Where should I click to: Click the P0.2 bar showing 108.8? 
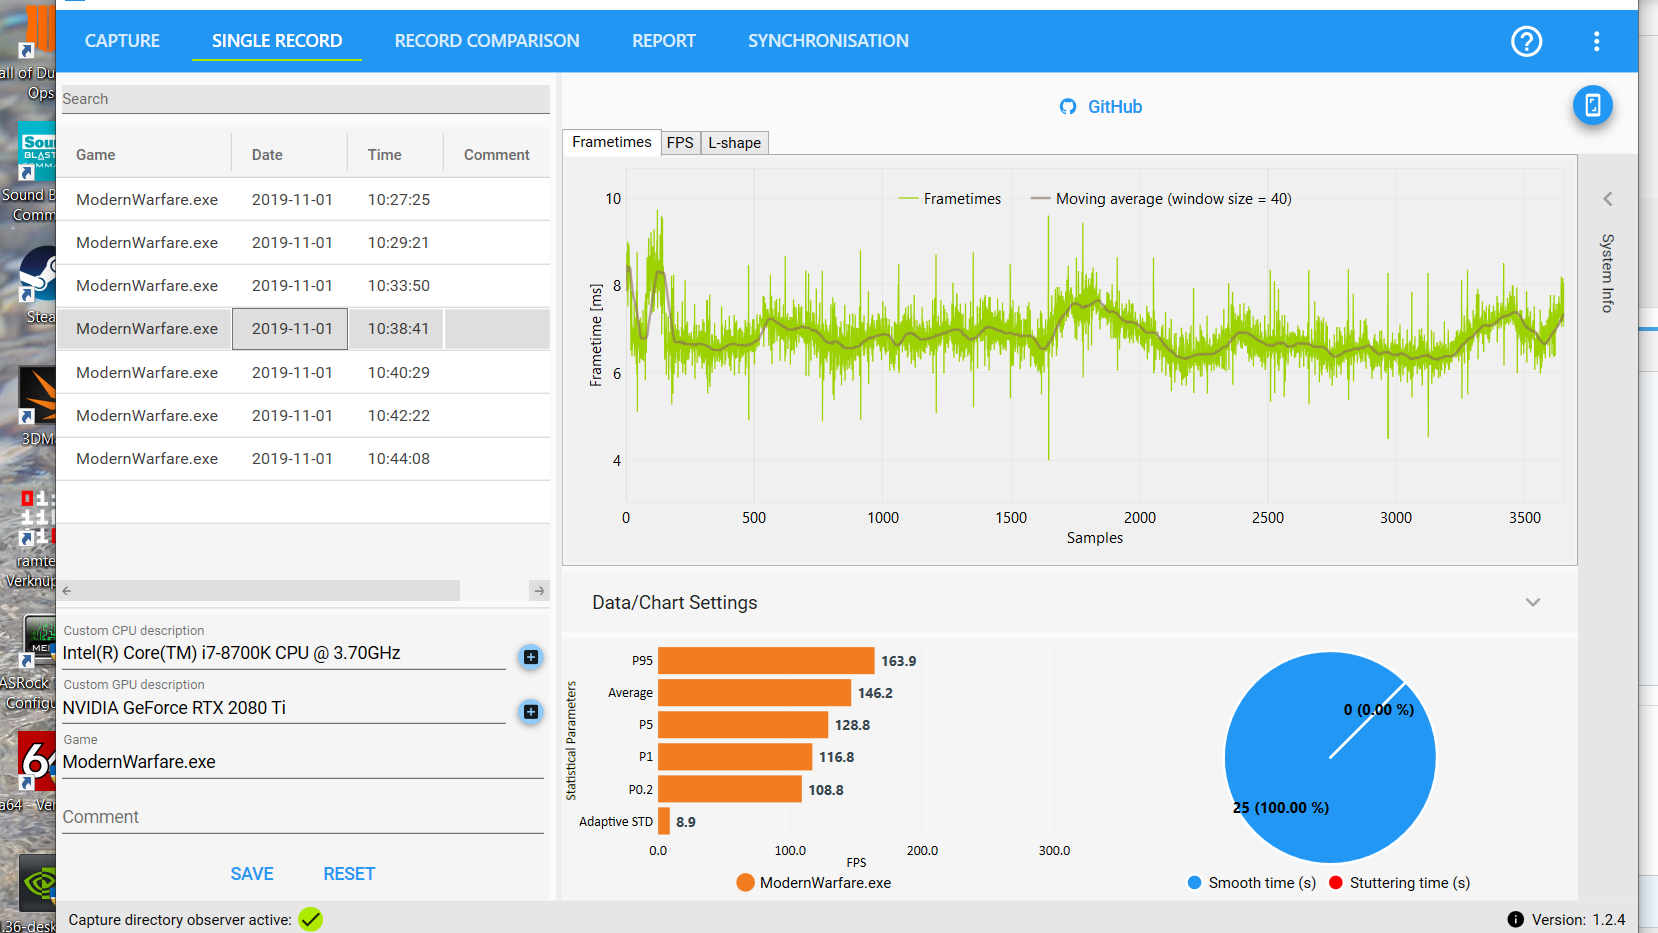(730, 789)
